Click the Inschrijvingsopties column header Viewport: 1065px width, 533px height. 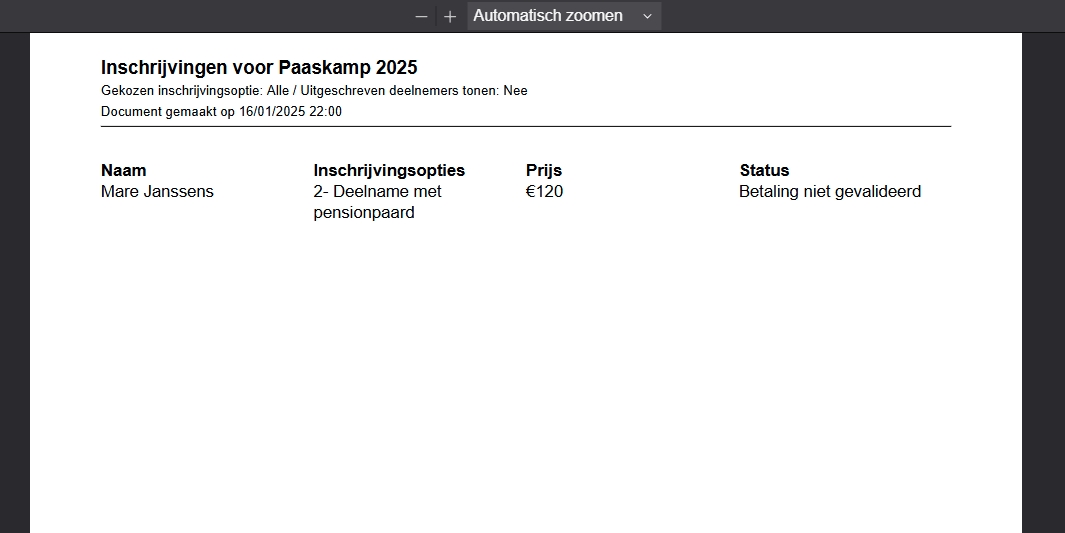pos(389,170)
